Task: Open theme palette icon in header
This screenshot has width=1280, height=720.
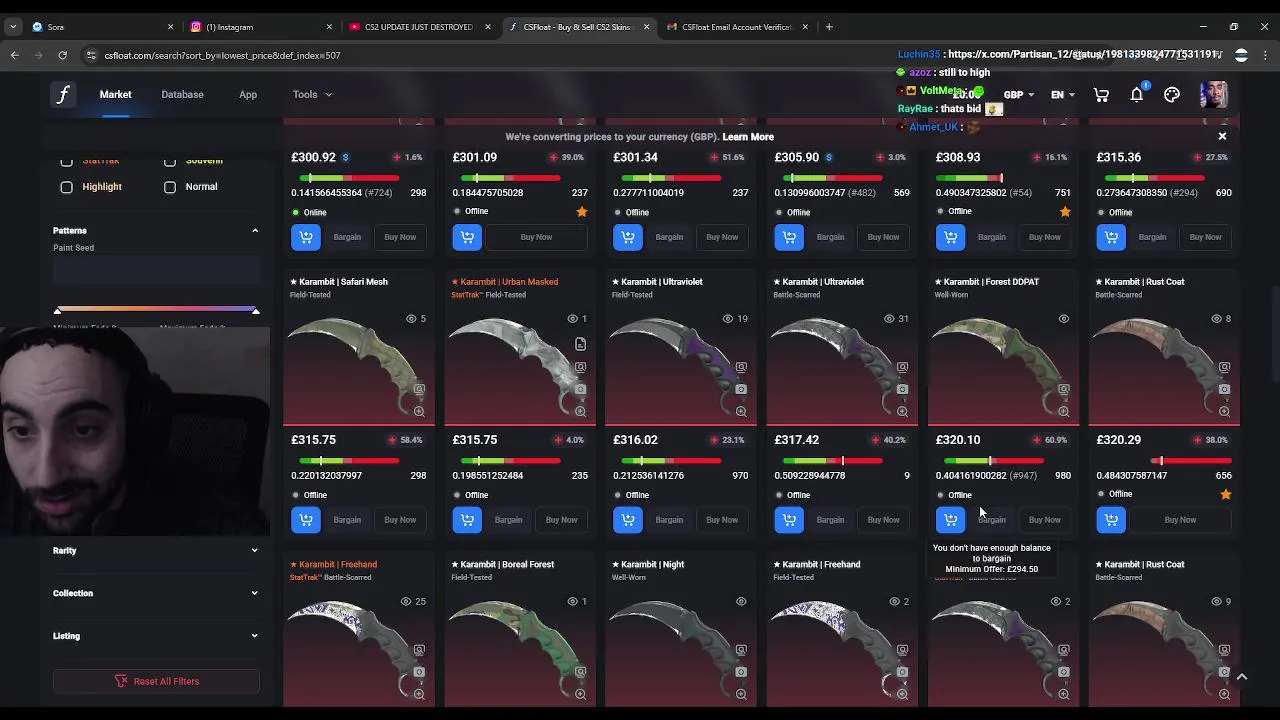Action: coord(1172,95)
